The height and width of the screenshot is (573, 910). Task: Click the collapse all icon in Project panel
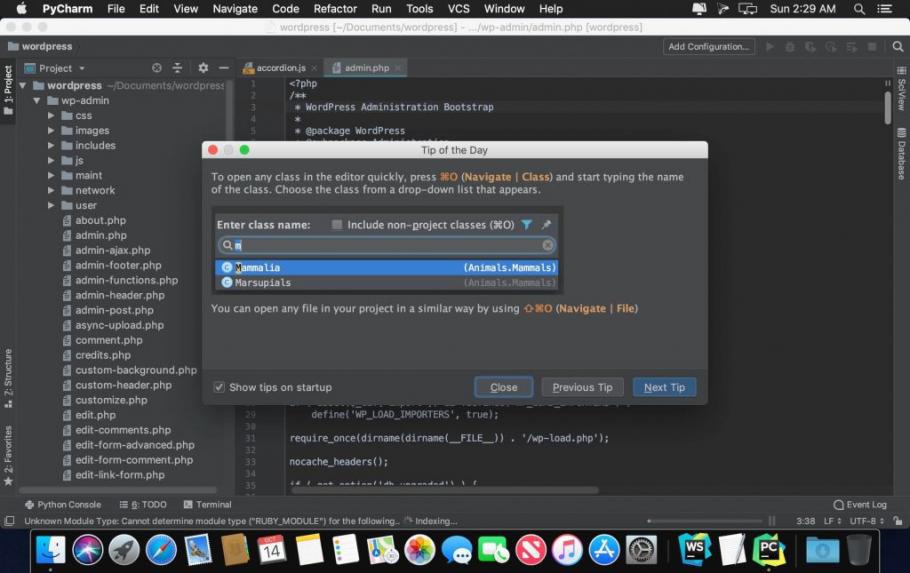click(177, 68)
